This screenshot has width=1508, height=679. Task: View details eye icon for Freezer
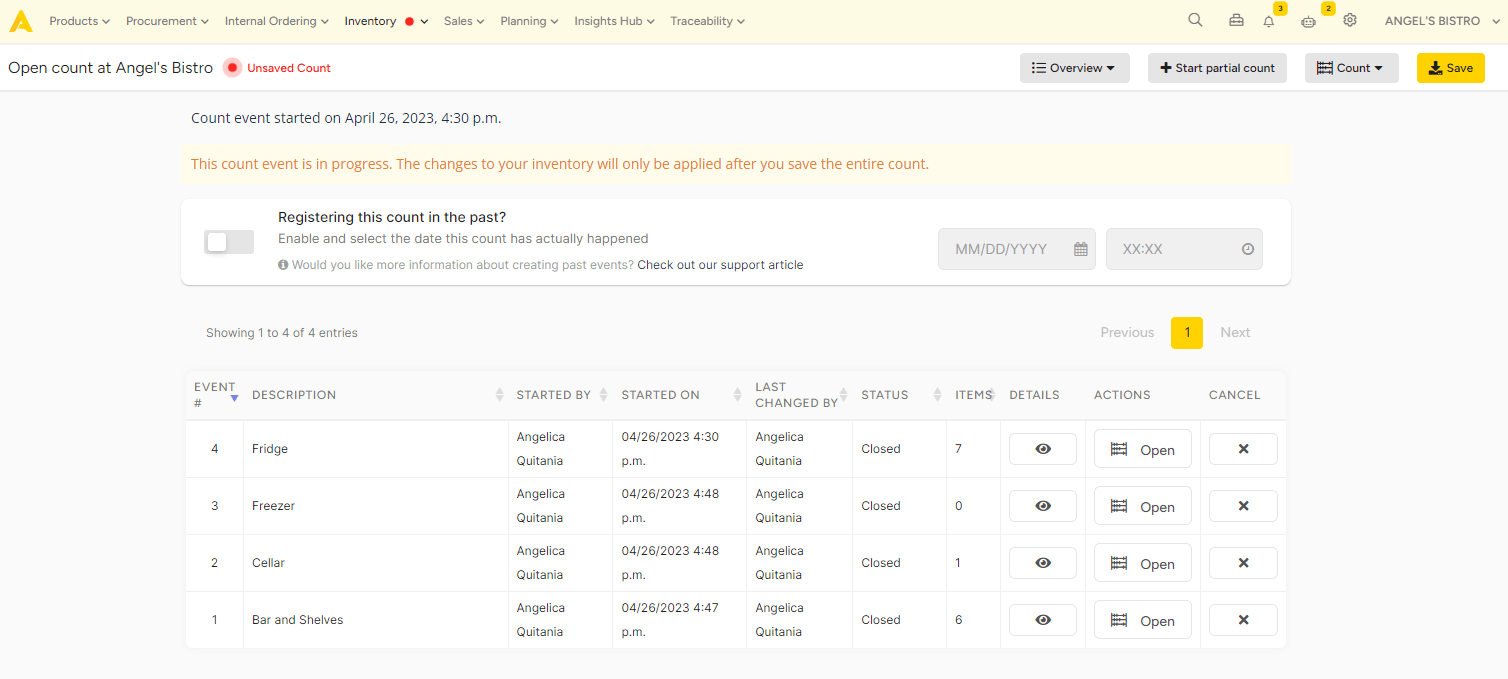coord(1043,506)
